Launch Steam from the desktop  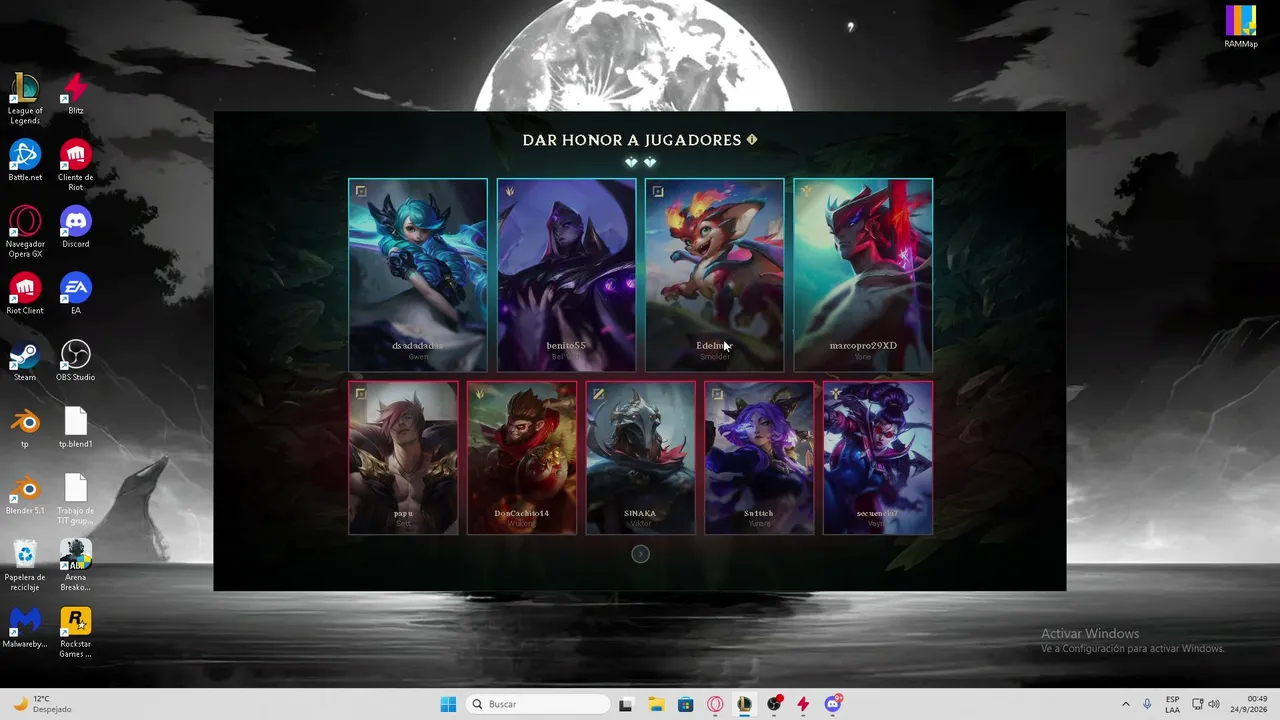click(x=25, y=361)
